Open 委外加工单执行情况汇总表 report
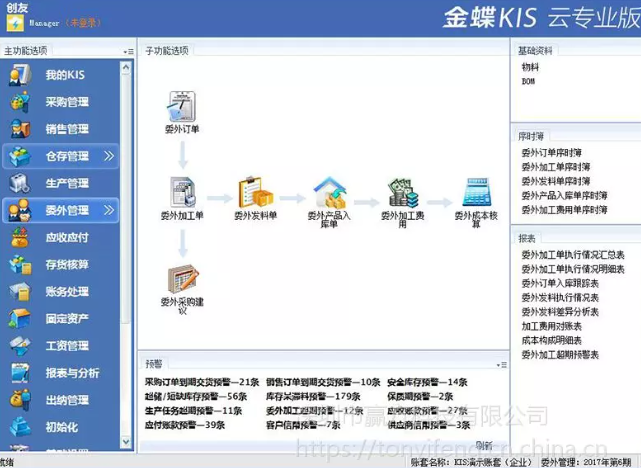Viewport: 641px width, 468px height. pos(573,255)
